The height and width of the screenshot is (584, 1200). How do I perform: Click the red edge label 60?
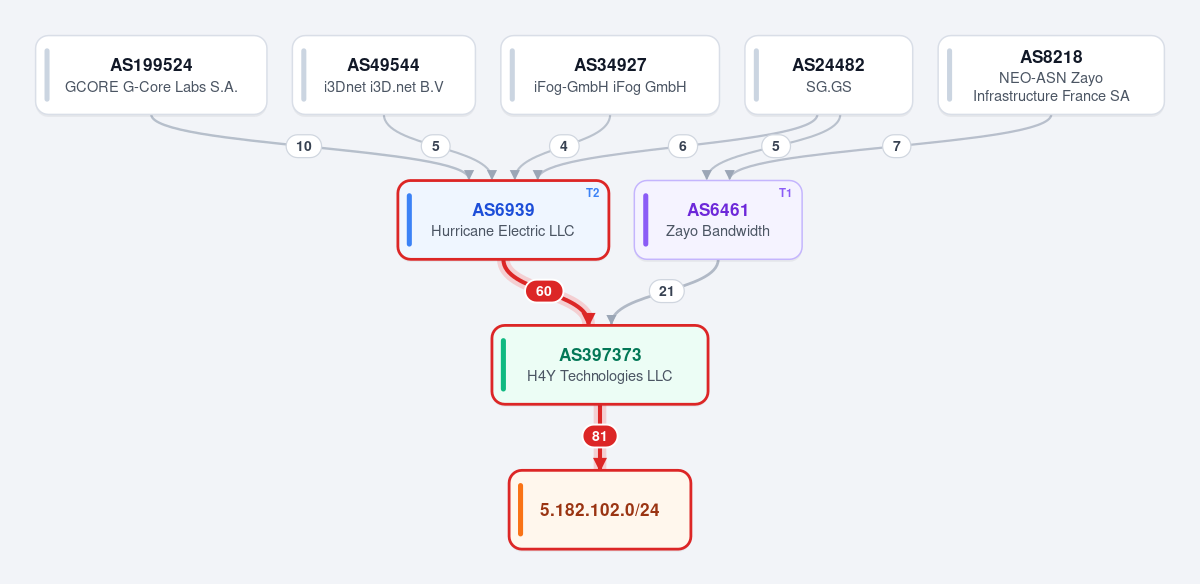coord(543,291)
